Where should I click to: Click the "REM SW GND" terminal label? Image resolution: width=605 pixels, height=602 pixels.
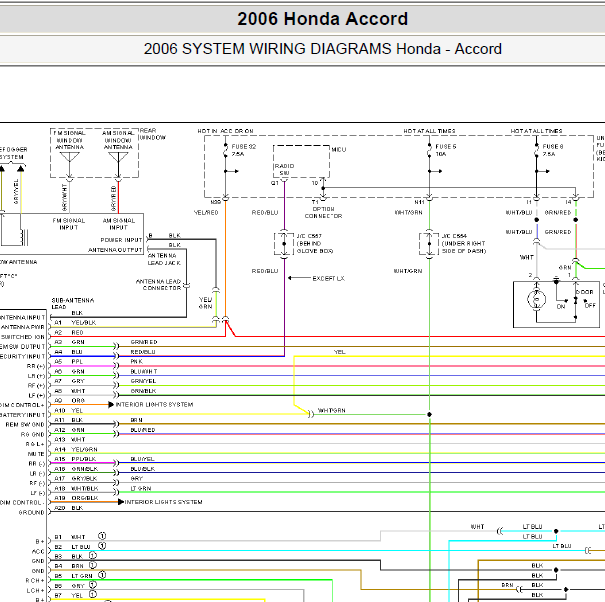coord(25,424)
